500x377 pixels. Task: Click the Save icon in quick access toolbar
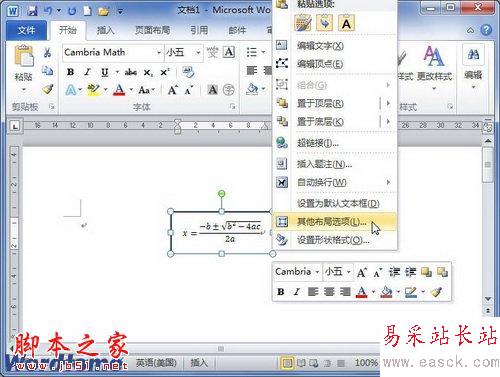click(32, 11)
